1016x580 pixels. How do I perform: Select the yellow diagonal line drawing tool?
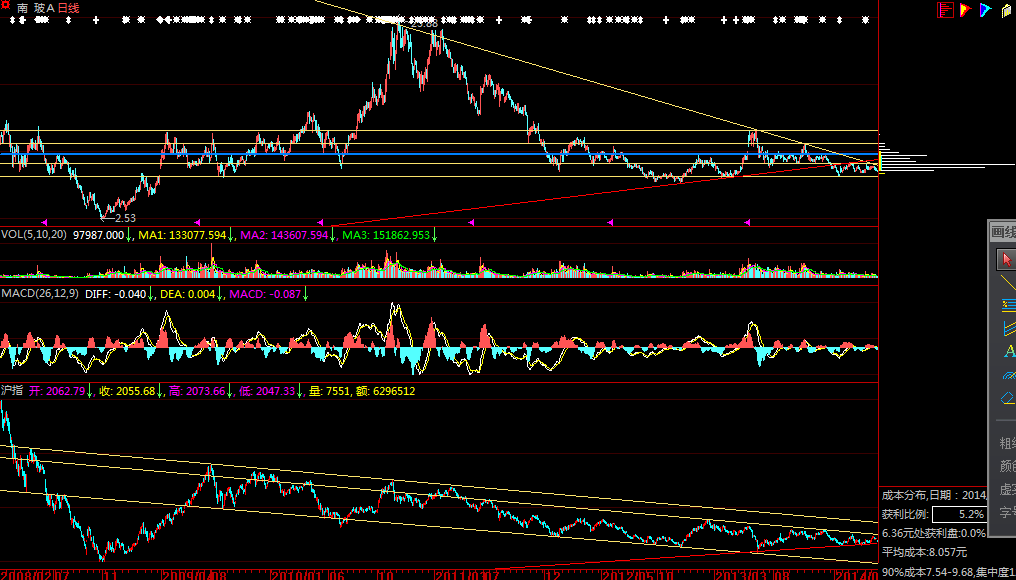point(1007,283)
